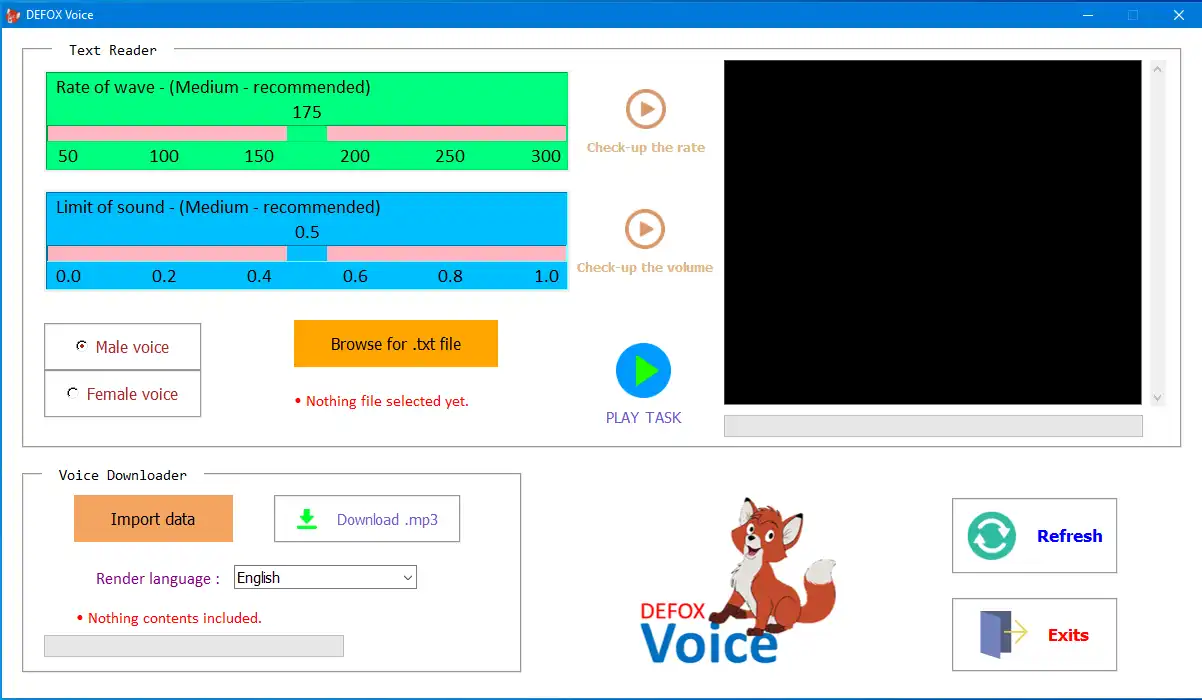Click the fox app icon in title bar
This screenshot has height=700, width=1202.
coord(14,15)
